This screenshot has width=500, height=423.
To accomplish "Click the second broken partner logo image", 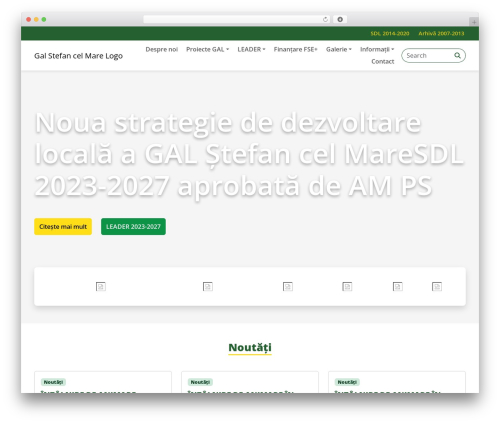I will pos(208,286).
